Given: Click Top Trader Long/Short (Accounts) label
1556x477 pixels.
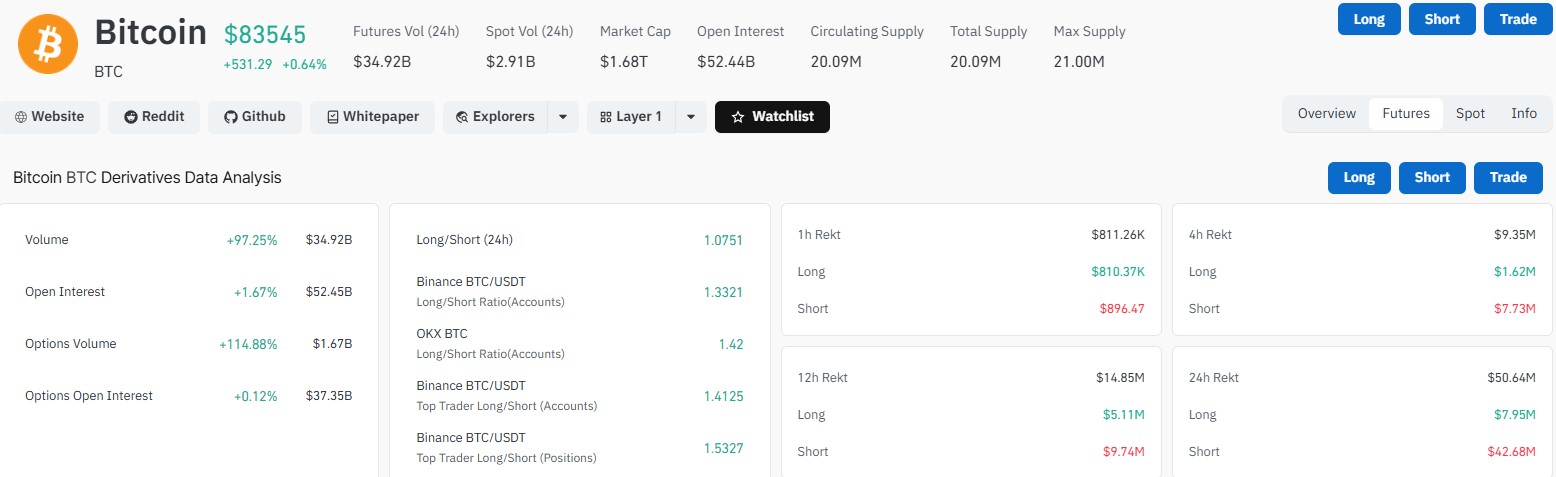Looking at the screenshot, I should (x=507, y=406).
